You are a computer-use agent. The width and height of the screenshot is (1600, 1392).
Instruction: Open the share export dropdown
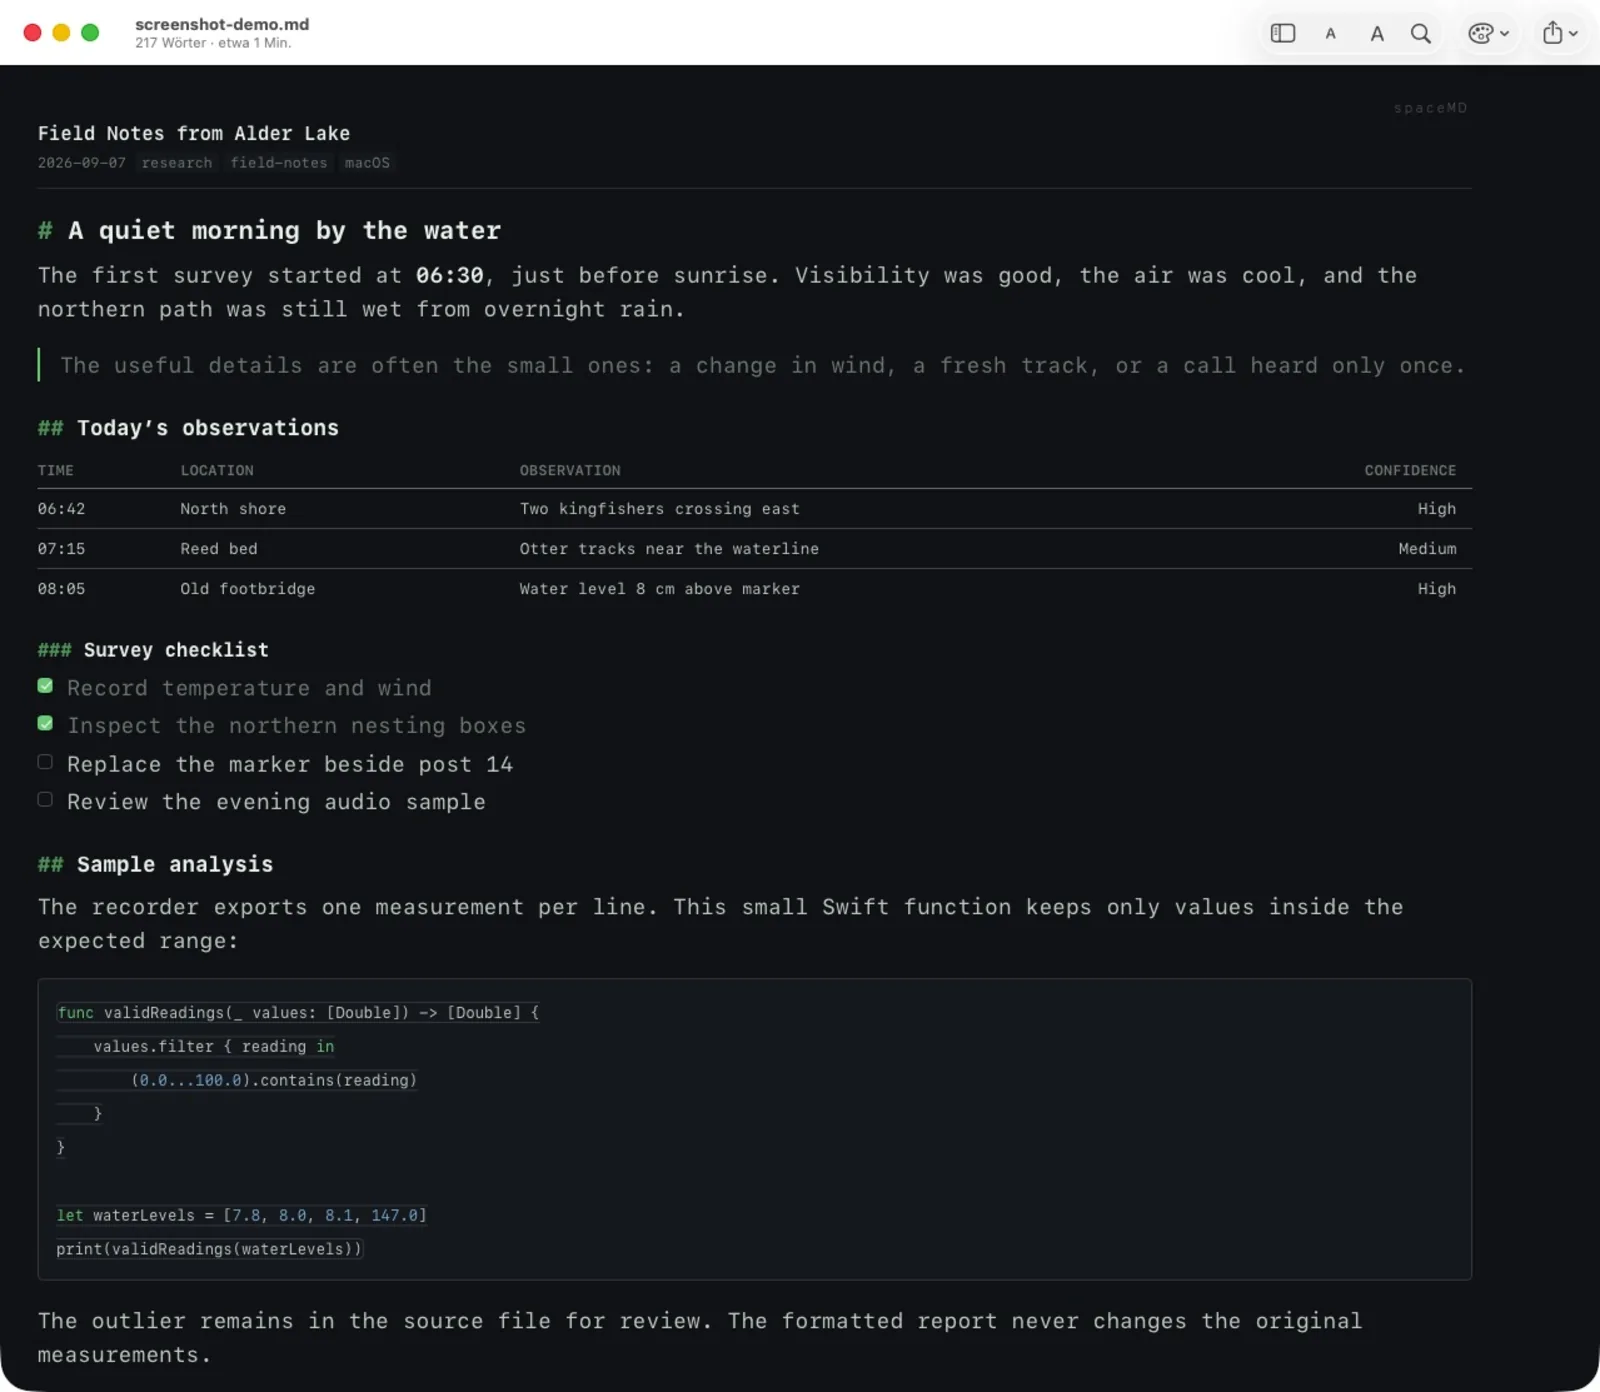1559,33
